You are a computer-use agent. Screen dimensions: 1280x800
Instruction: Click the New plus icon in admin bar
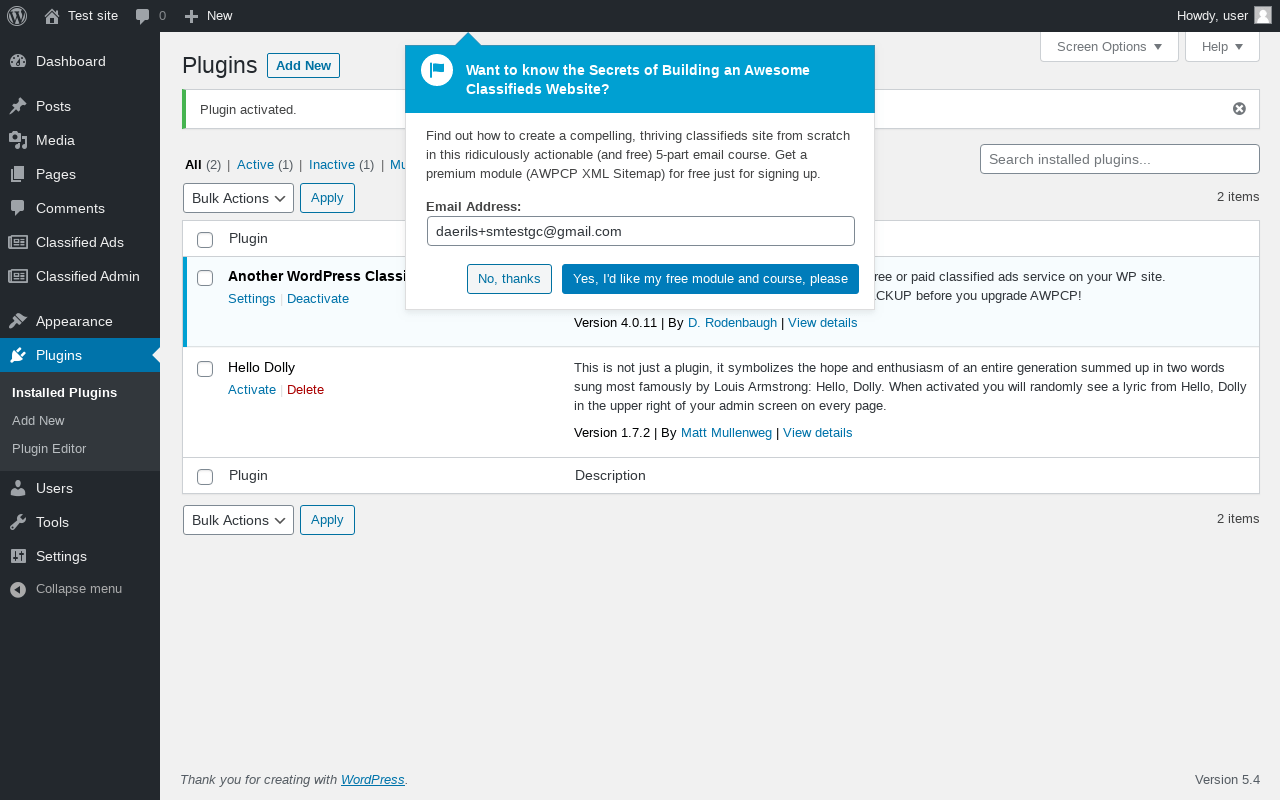pos(192,16)
